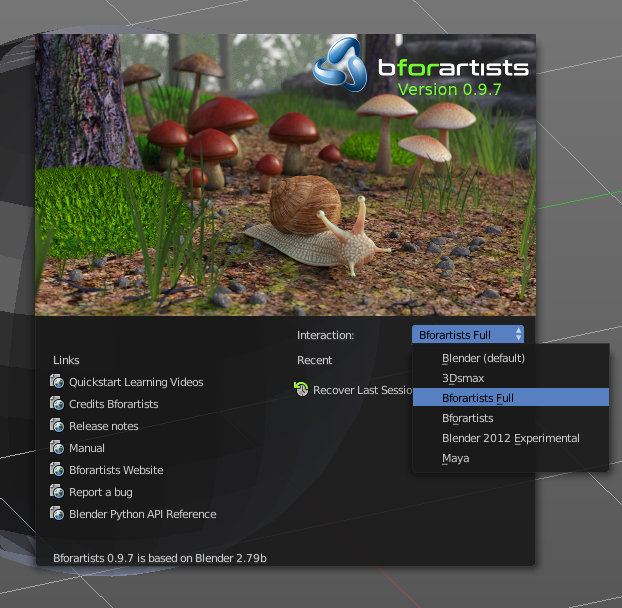Select Bforartists Full in the preset list
This screenshot has width=622, height=608.
point(511,398)
